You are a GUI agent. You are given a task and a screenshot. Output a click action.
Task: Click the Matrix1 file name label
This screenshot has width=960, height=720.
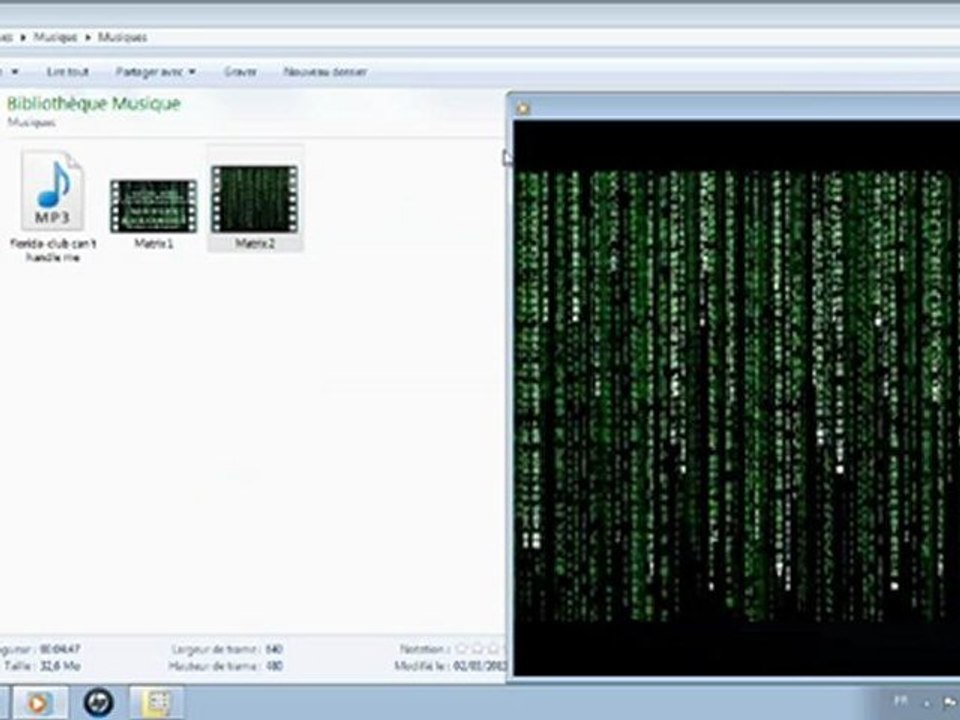(154, 244)
